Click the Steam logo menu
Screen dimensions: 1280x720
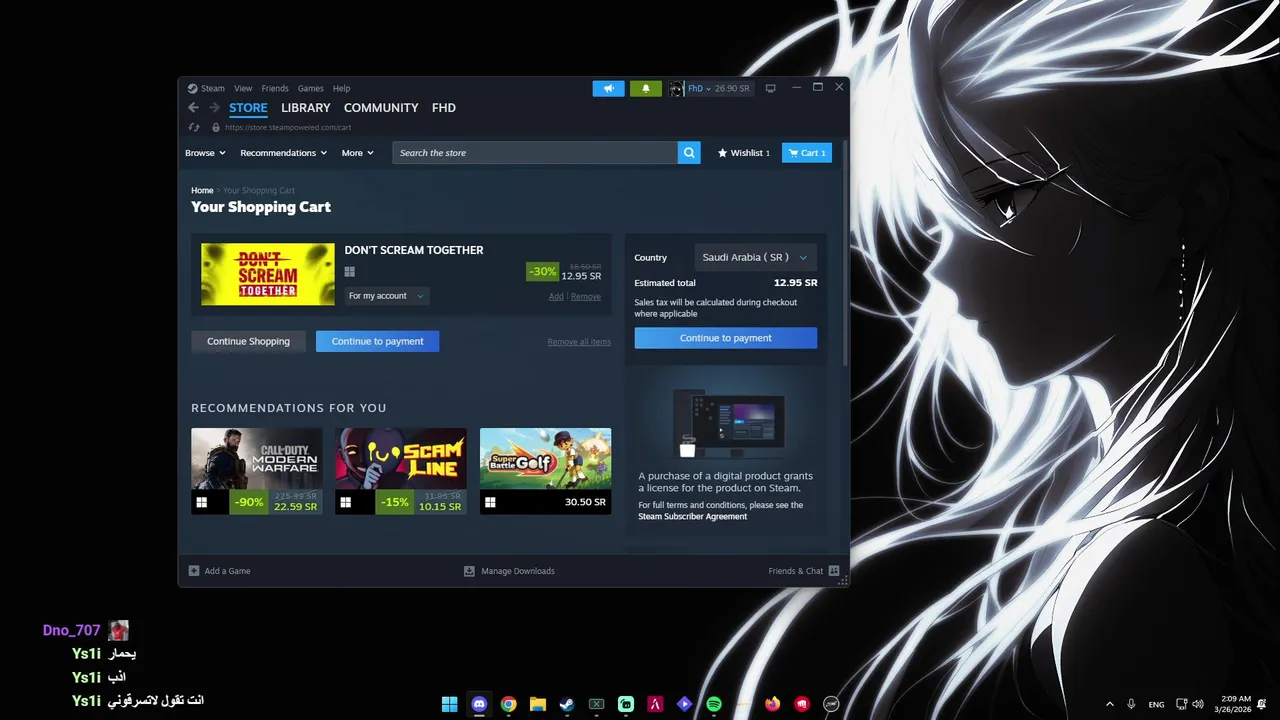pos(193,88)
